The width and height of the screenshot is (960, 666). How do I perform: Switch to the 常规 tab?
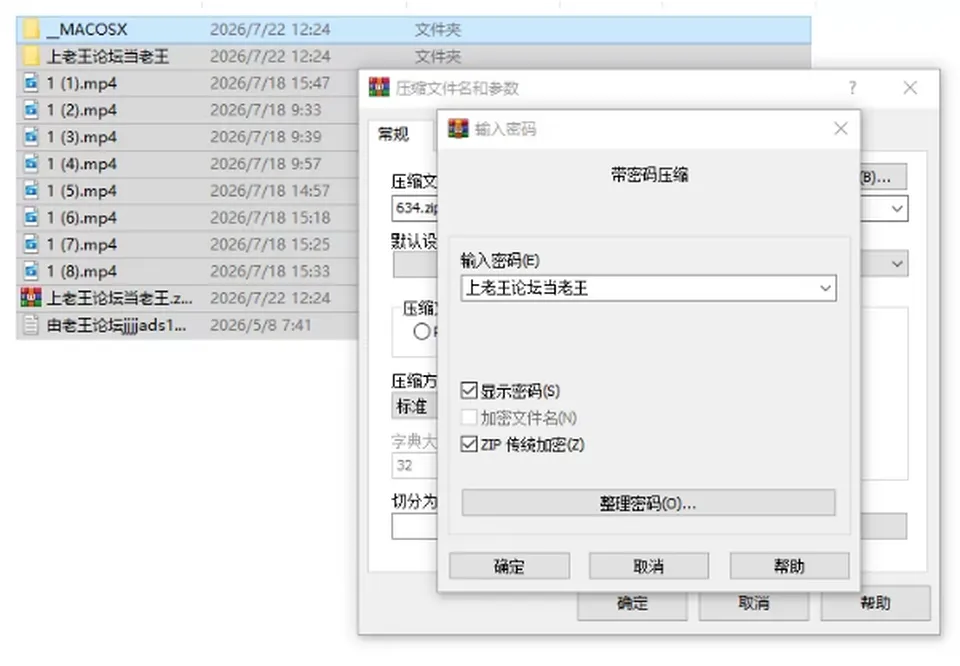click(393, 134)
